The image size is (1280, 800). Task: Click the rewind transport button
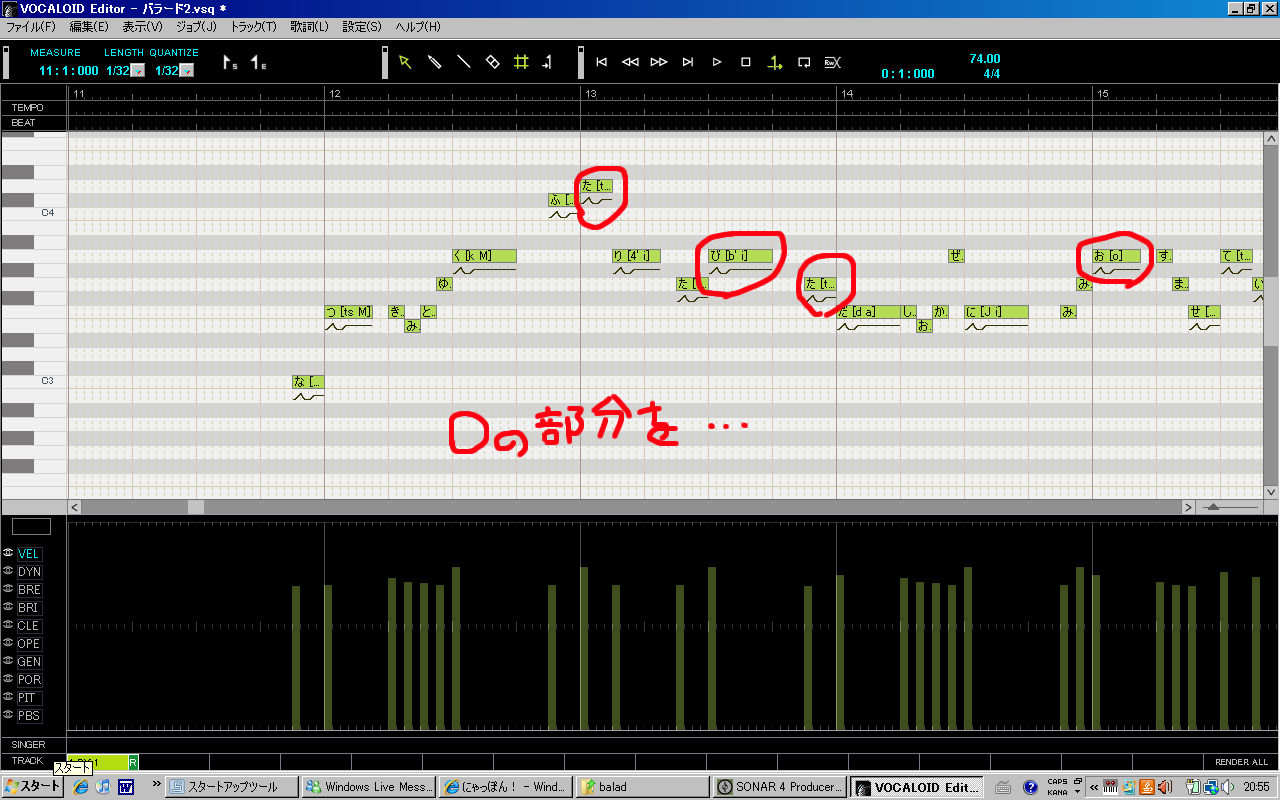(630, 62)
